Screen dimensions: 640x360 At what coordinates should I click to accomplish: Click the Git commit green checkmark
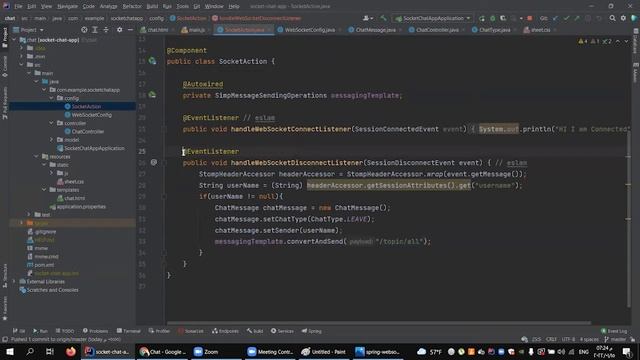(566, 18)
